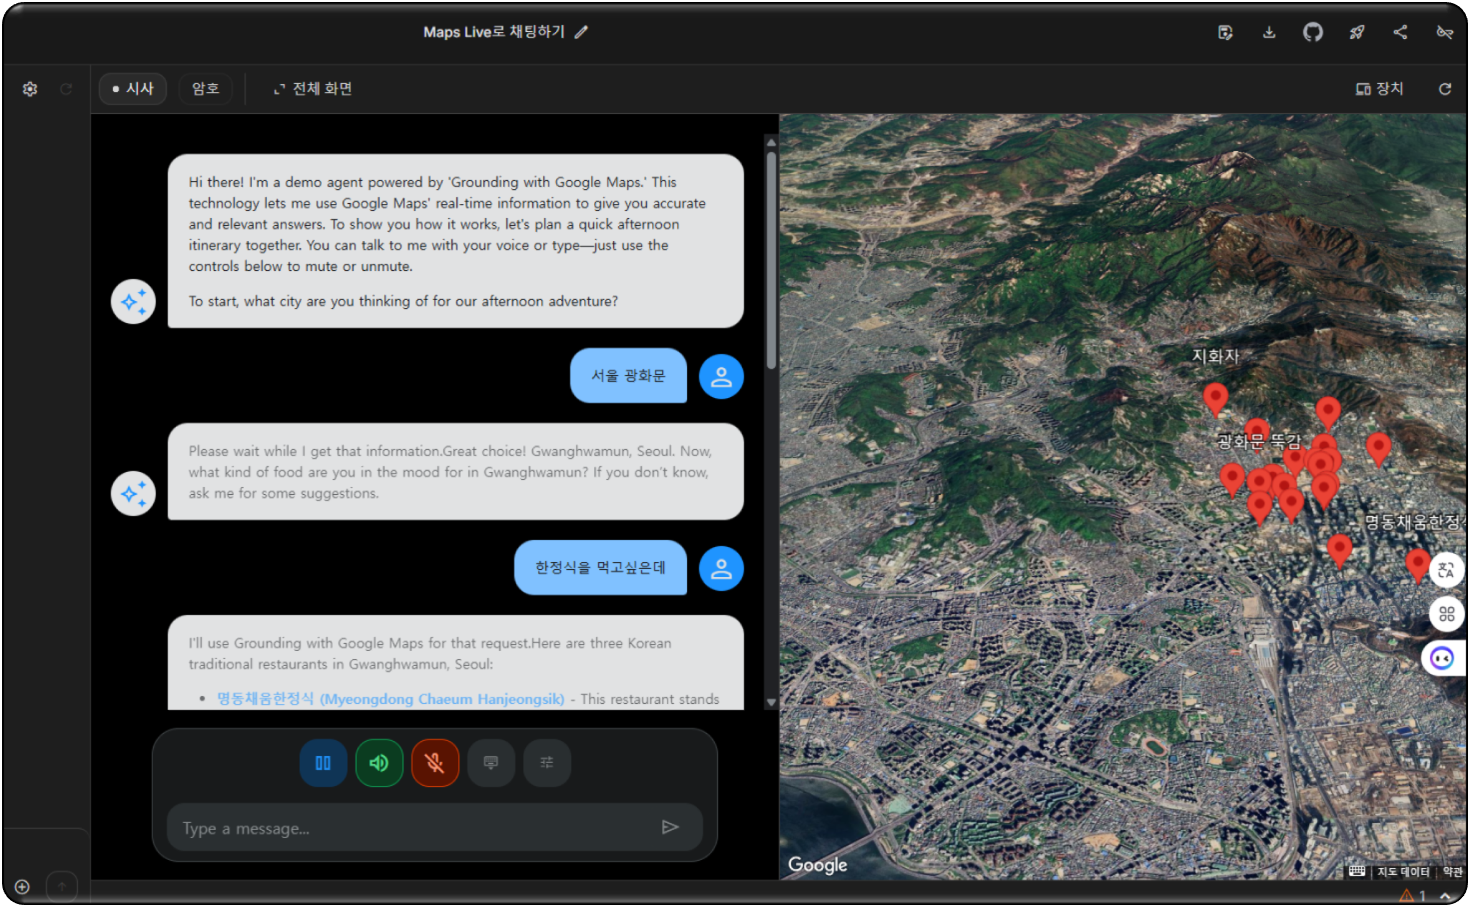Click the save-with-edit icon in header
Image resolution: width=1470 pixels, height=907 pixels.
(x=1225, y=32)
